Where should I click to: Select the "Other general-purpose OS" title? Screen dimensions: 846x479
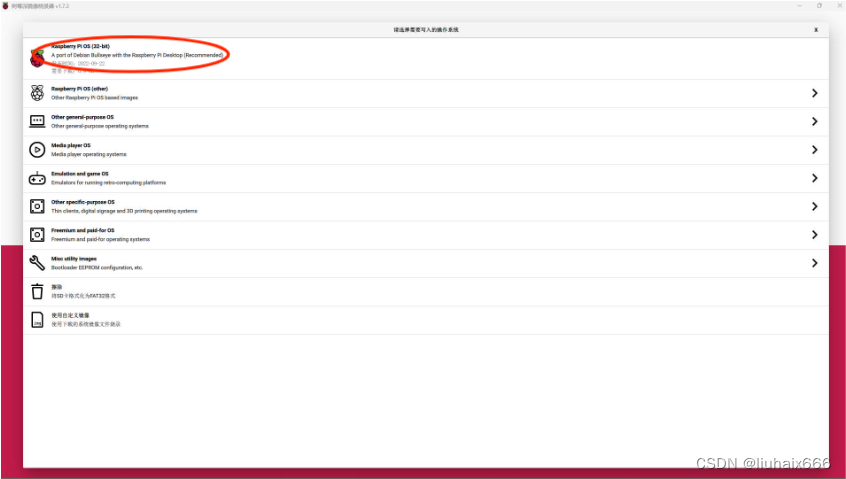83,117
